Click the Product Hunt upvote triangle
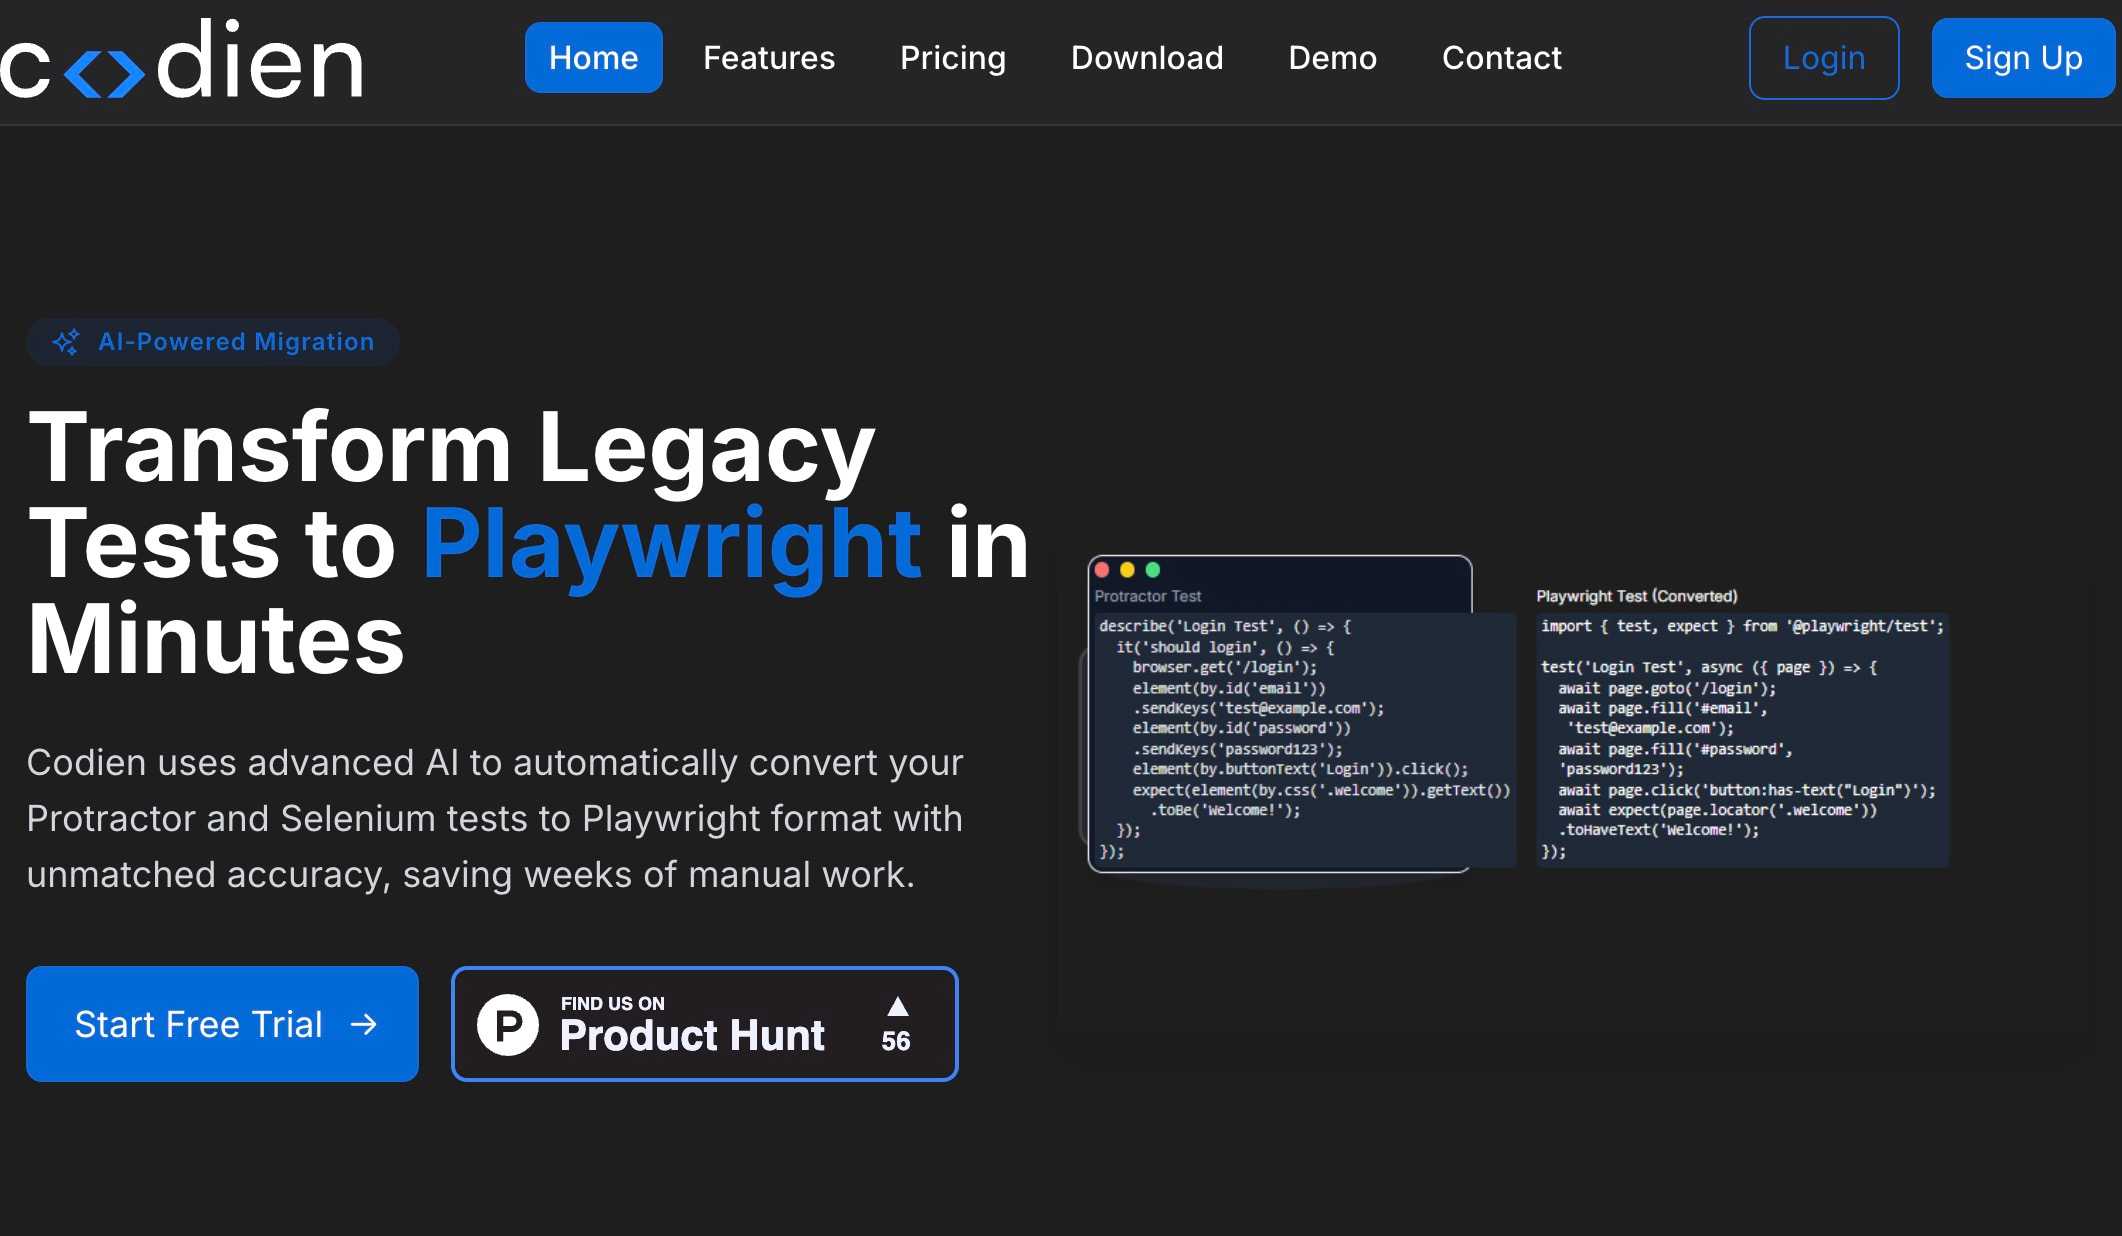Viewport: 2122px width, 1236px height. pos(897,1006)
